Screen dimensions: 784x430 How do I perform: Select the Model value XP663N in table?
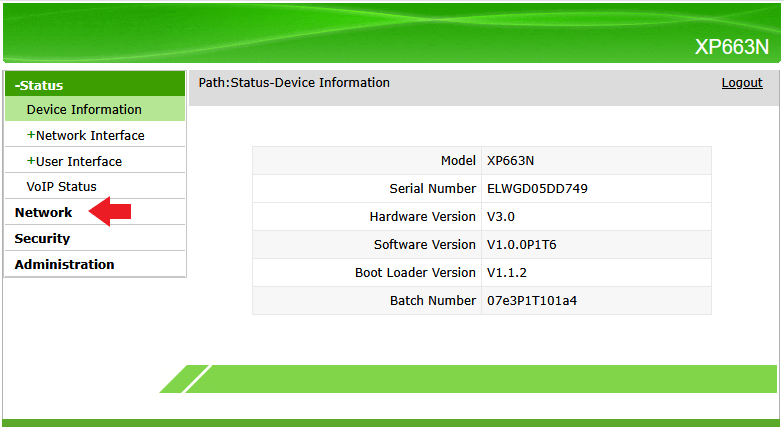click(510, 160)
